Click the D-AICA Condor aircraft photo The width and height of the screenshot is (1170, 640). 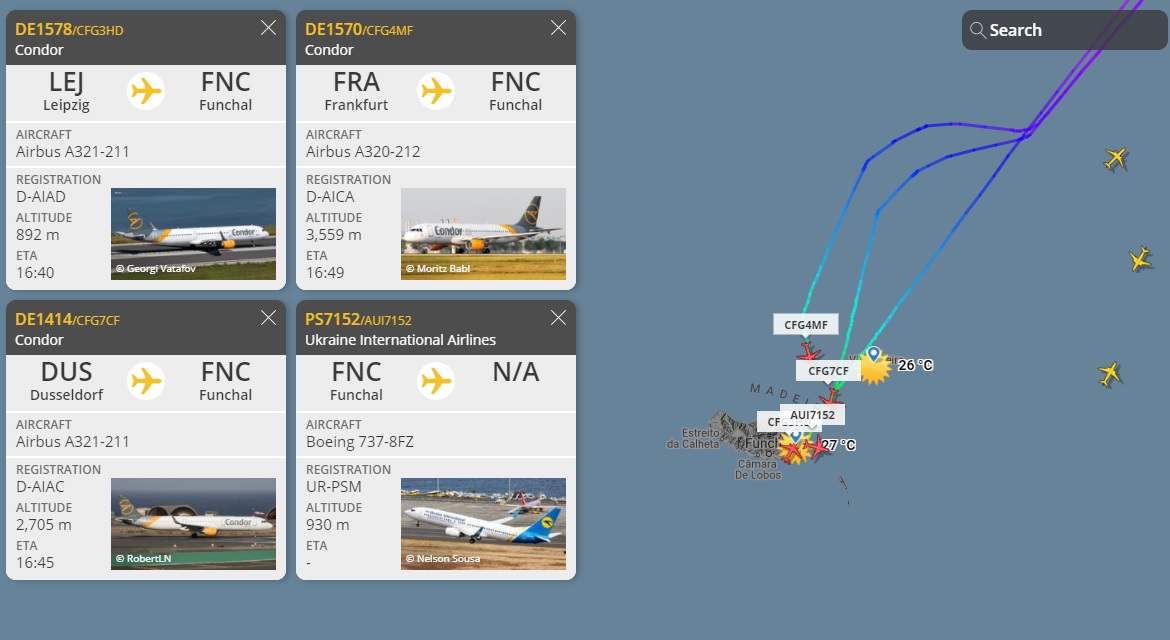tap(483, 234)
